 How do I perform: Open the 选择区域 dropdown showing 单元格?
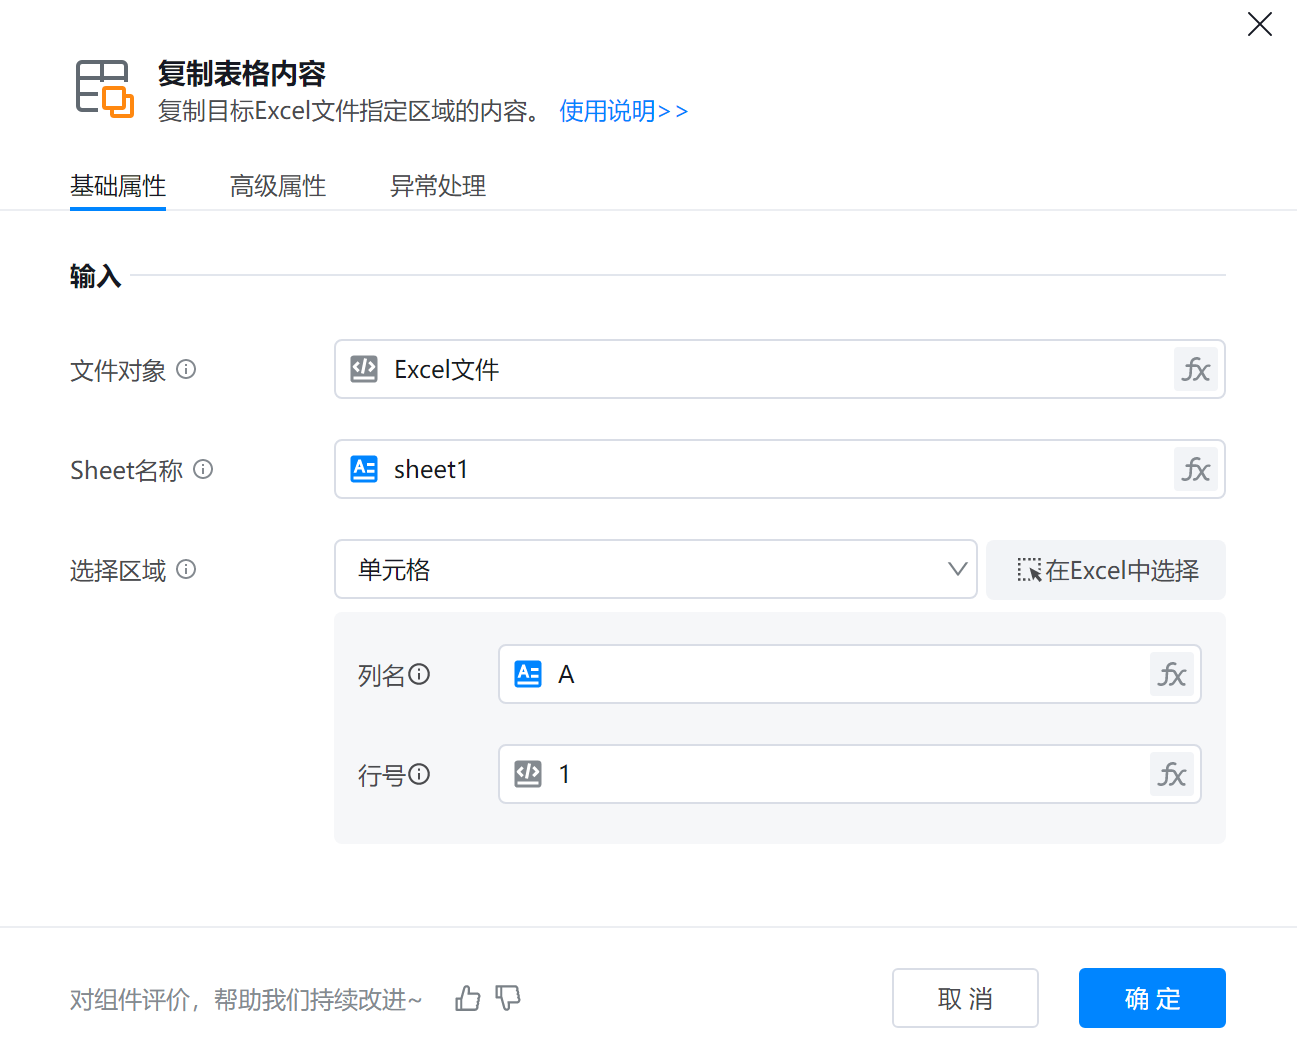[655, 570]
